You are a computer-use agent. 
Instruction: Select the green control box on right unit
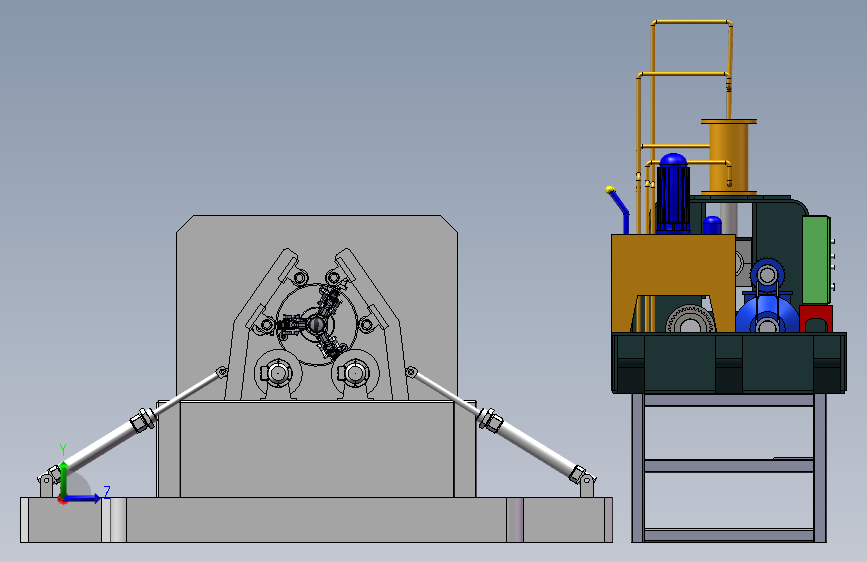click(x=816, y=260)
